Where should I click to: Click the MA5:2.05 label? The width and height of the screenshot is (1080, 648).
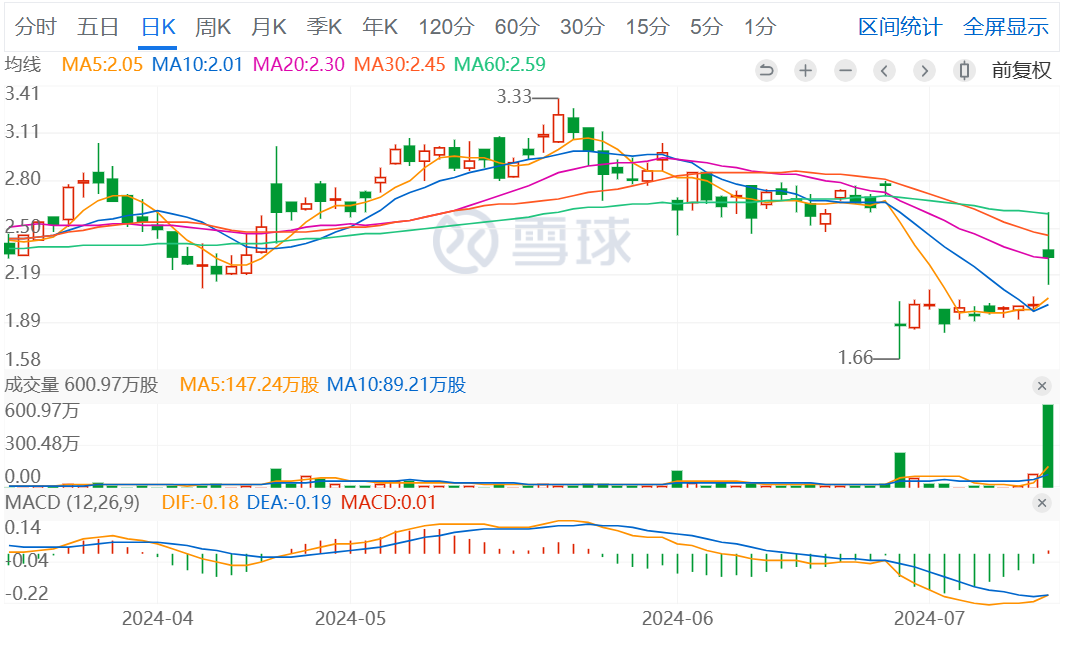point(102,65)
